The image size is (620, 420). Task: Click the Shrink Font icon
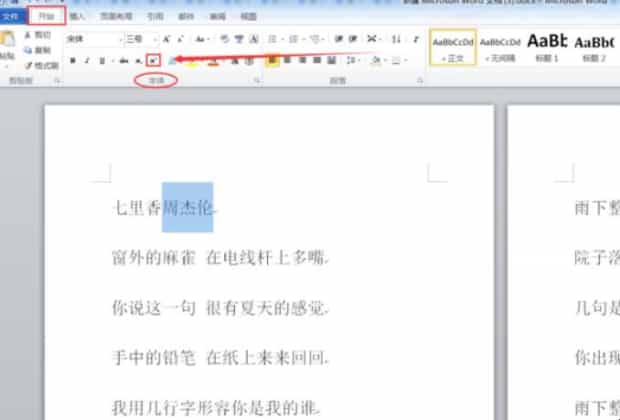click(x=181, y=39)
